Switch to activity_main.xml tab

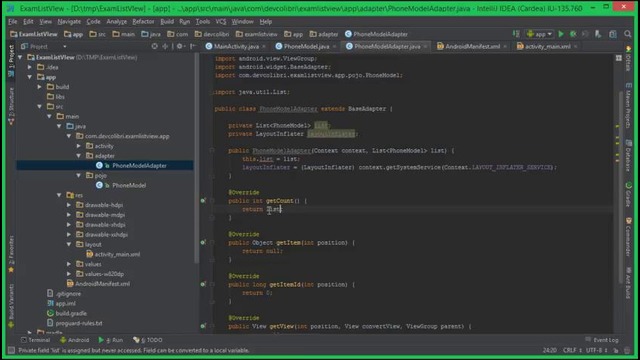pos(547,47)
